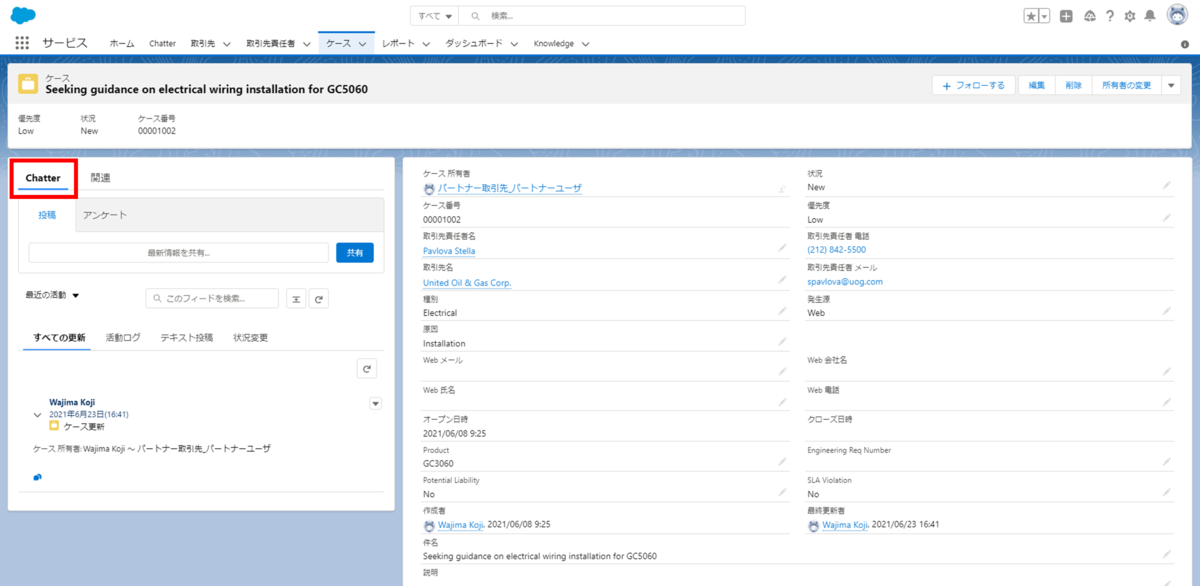
Task: Open the Wajima Koji post actions dropdown
Action: (x=376, y=404)
